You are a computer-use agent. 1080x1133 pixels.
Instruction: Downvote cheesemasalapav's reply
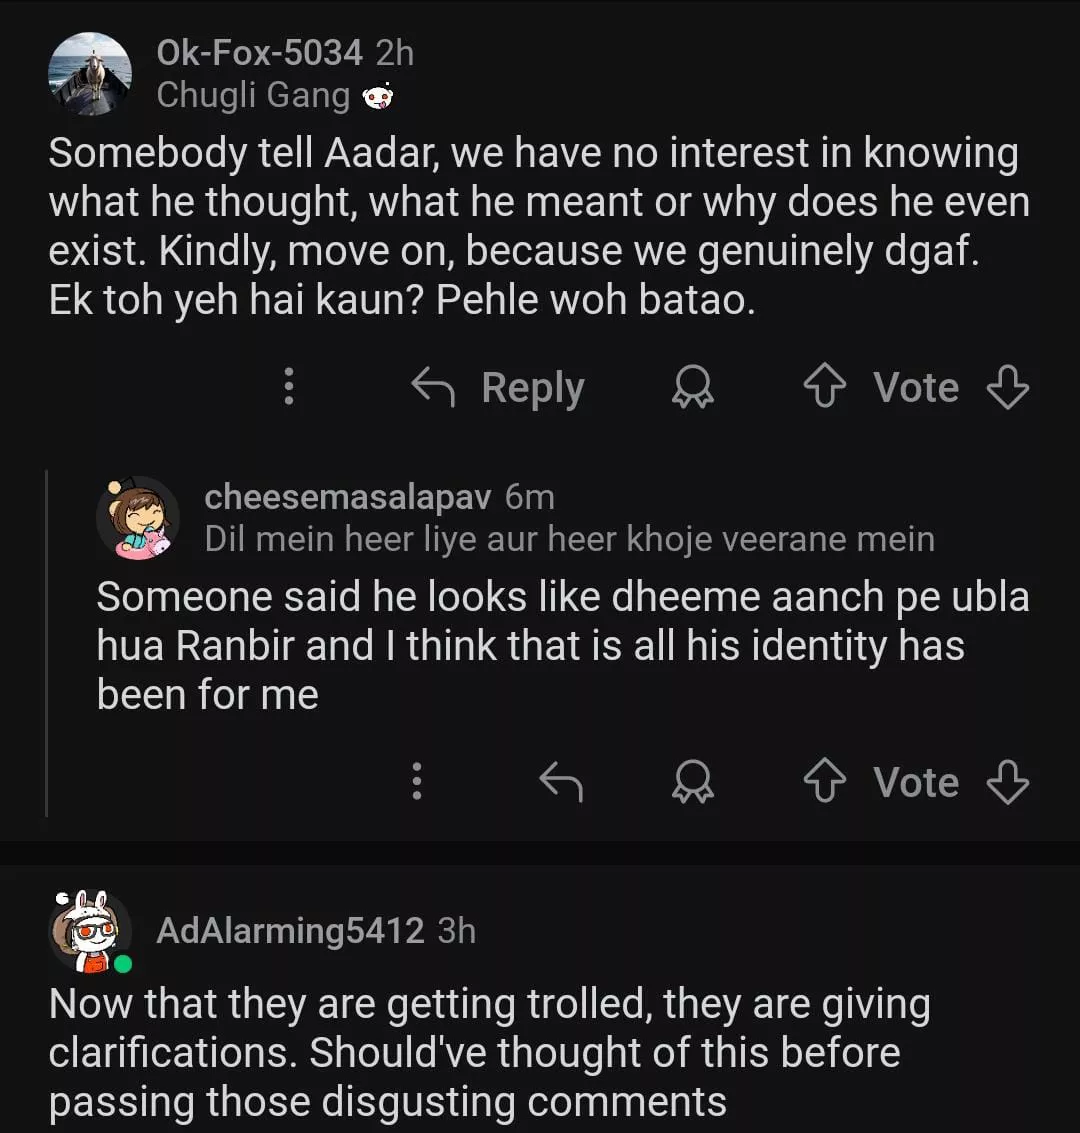click(x=1007, y=783)
